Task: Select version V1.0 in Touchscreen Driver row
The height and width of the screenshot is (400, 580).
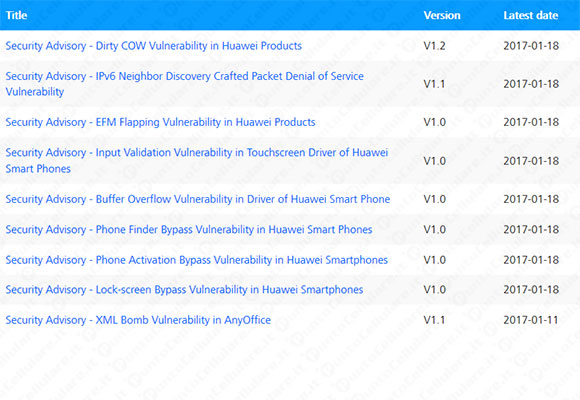Action: click(x=435, y=161)
